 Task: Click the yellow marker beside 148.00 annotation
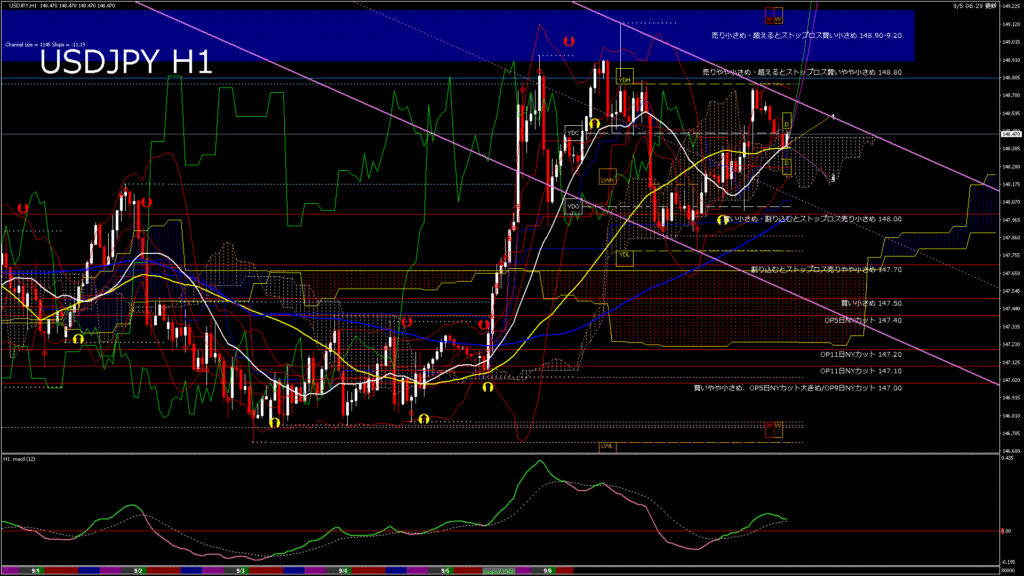pyautogui.click(x=722, y=218)
